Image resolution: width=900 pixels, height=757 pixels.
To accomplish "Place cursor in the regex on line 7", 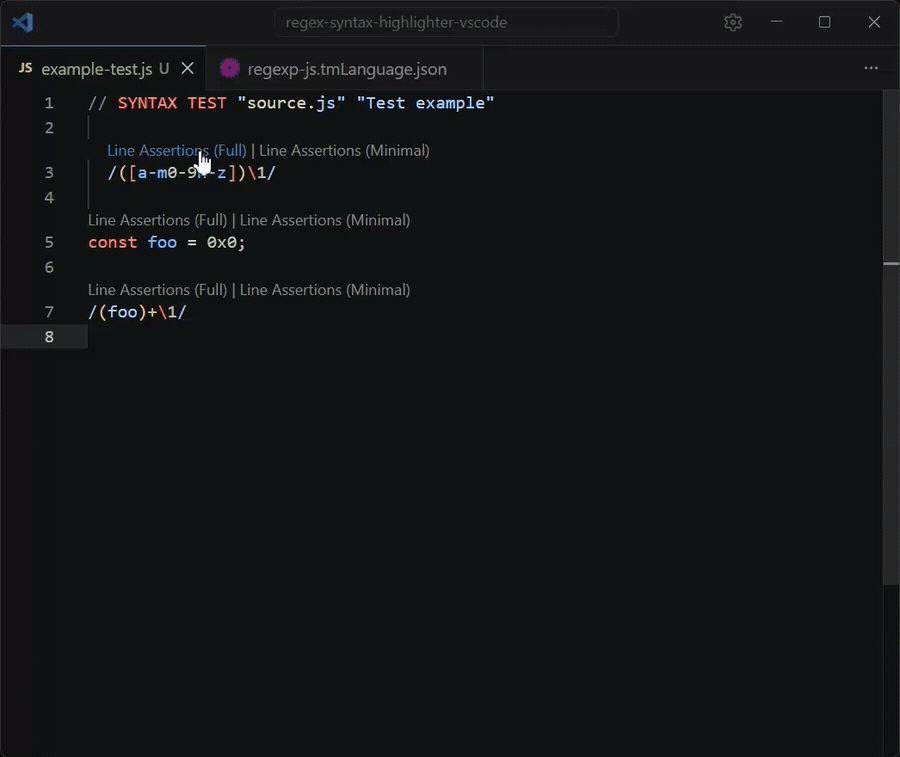I will (135, 311).
